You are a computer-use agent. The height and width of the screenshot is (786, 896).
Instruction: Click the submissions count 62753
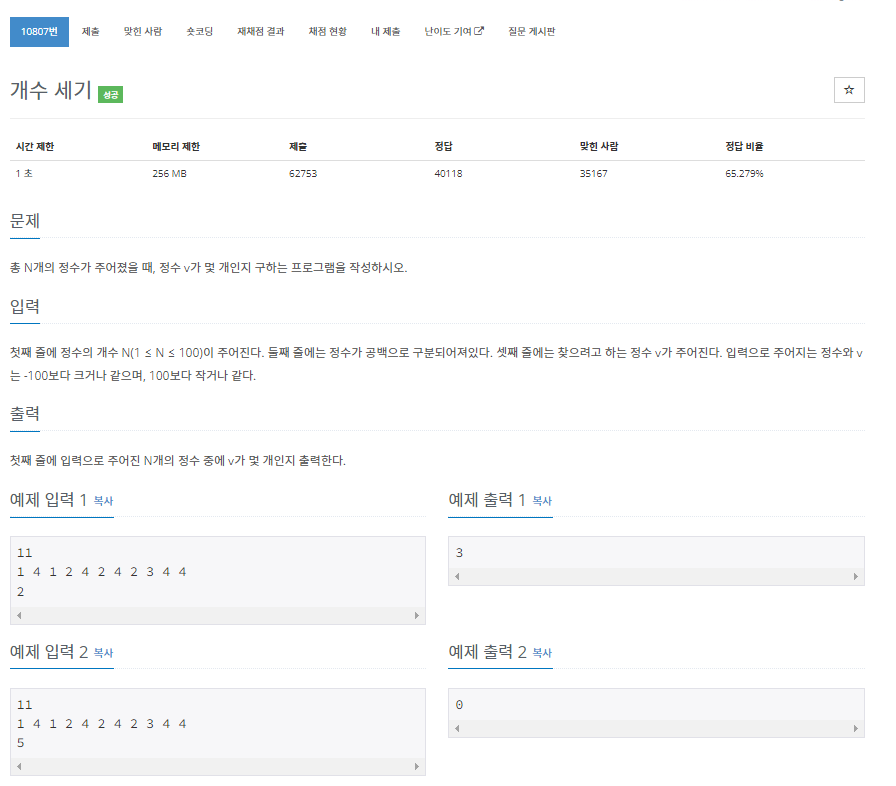pos(303,174)
